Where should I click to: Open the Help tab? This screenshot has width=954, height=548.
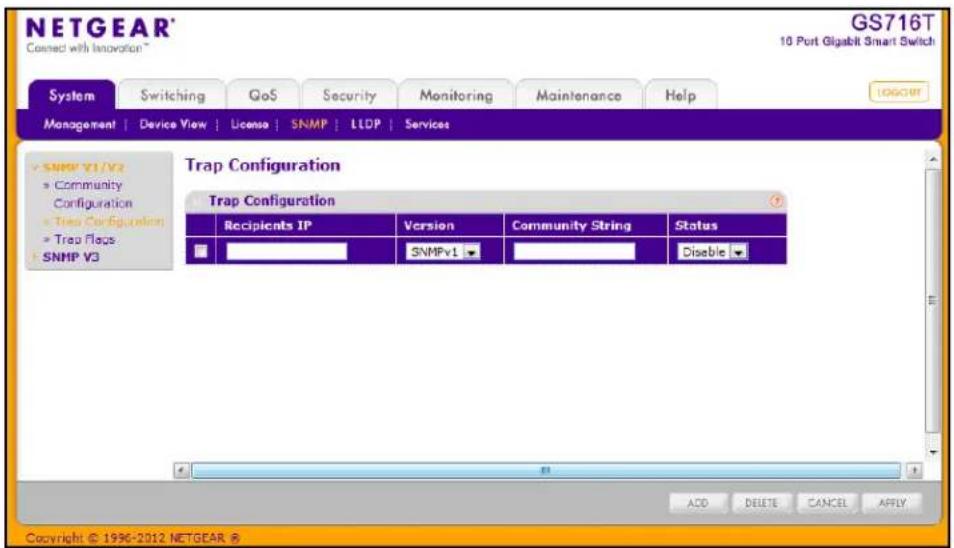(680, 95)
